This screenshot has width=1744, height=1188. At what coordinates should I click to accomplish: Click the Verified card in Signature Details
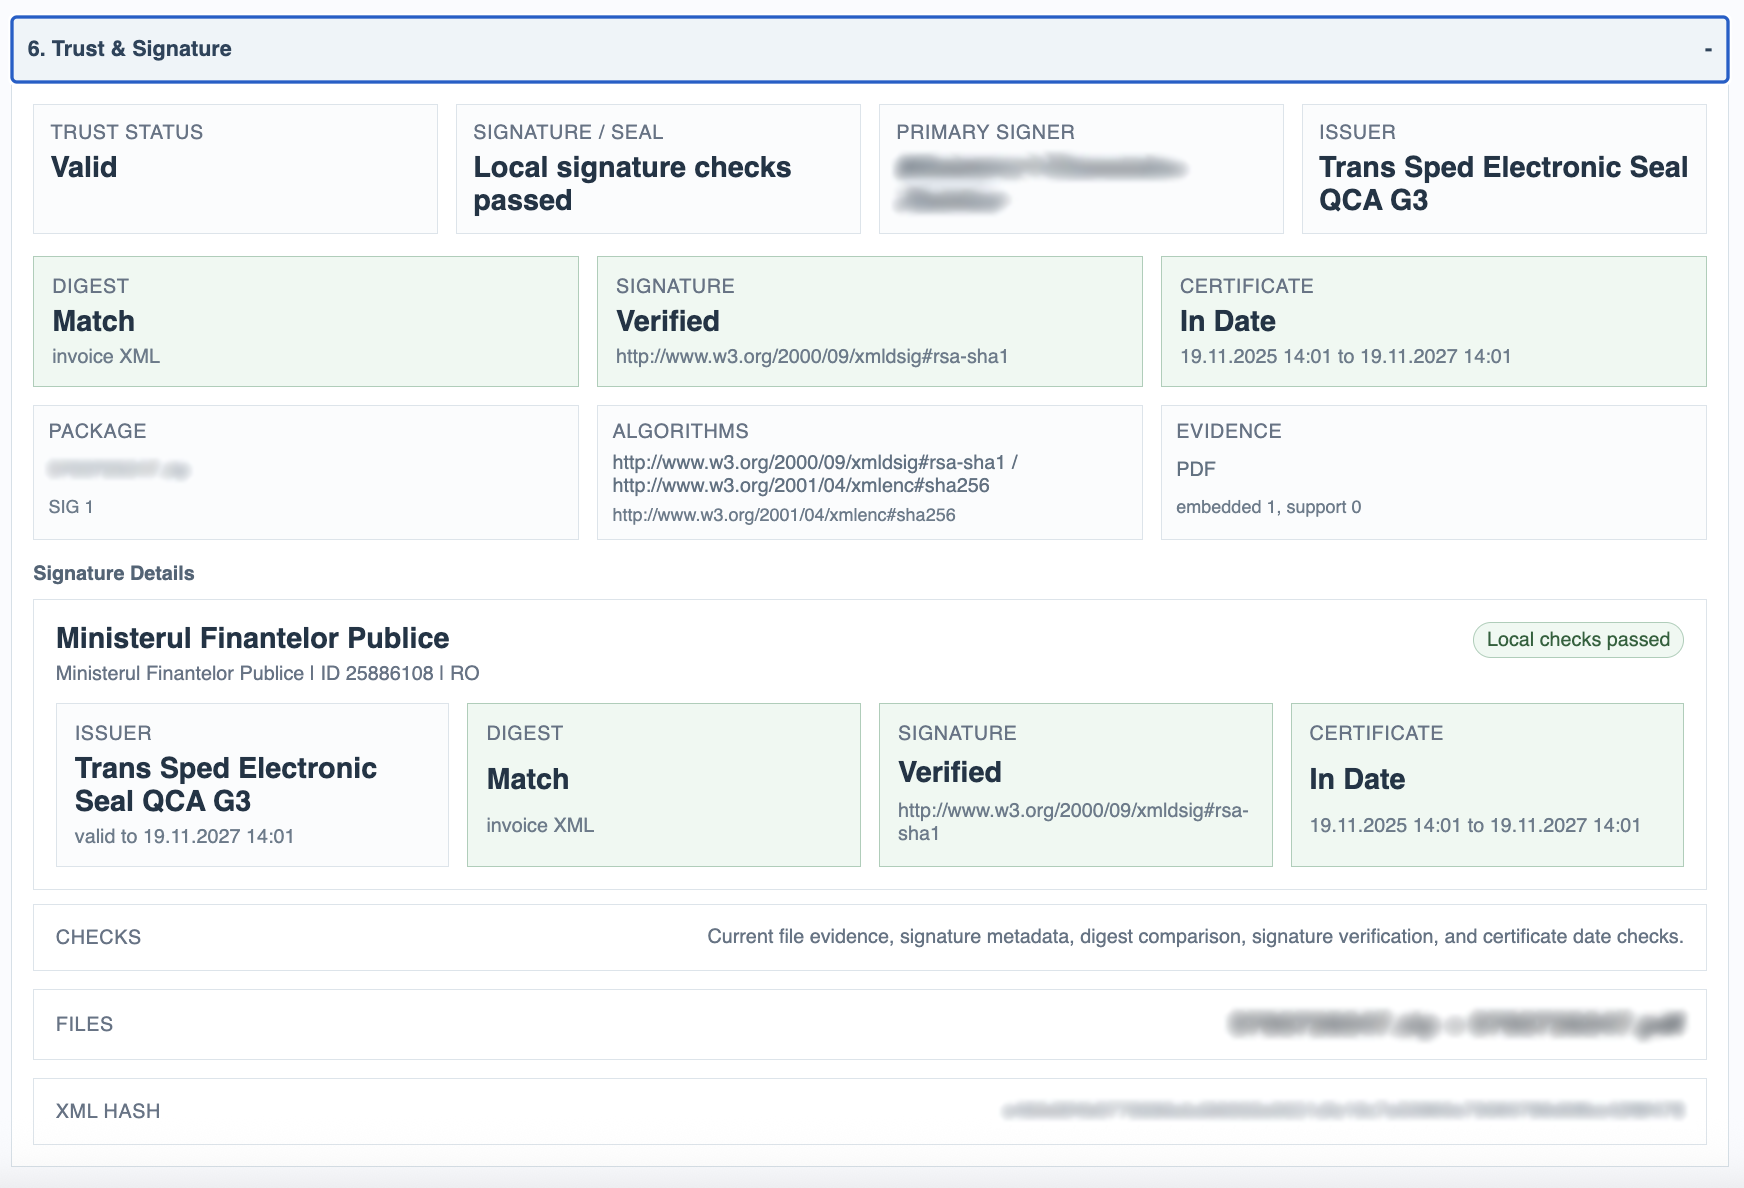pyautogui.click(x=1075, y=785)
